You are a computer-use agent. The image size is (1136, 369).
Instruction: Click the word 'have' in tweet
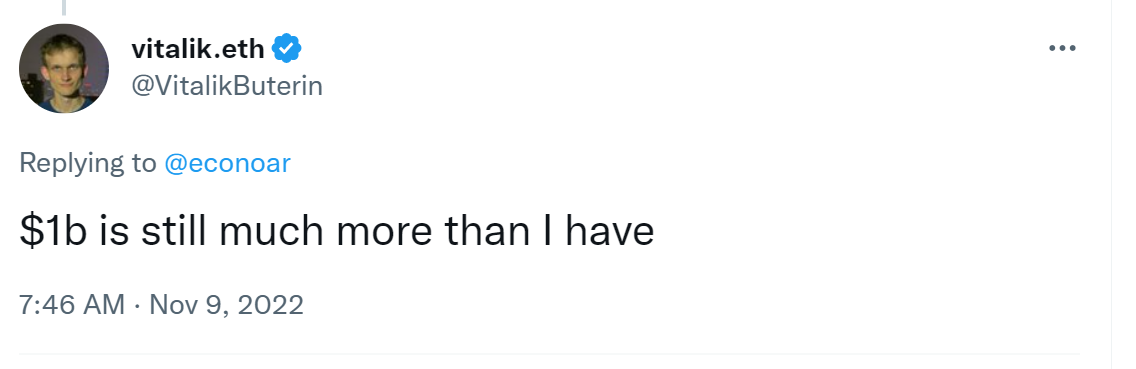click(x=609, y=232)
